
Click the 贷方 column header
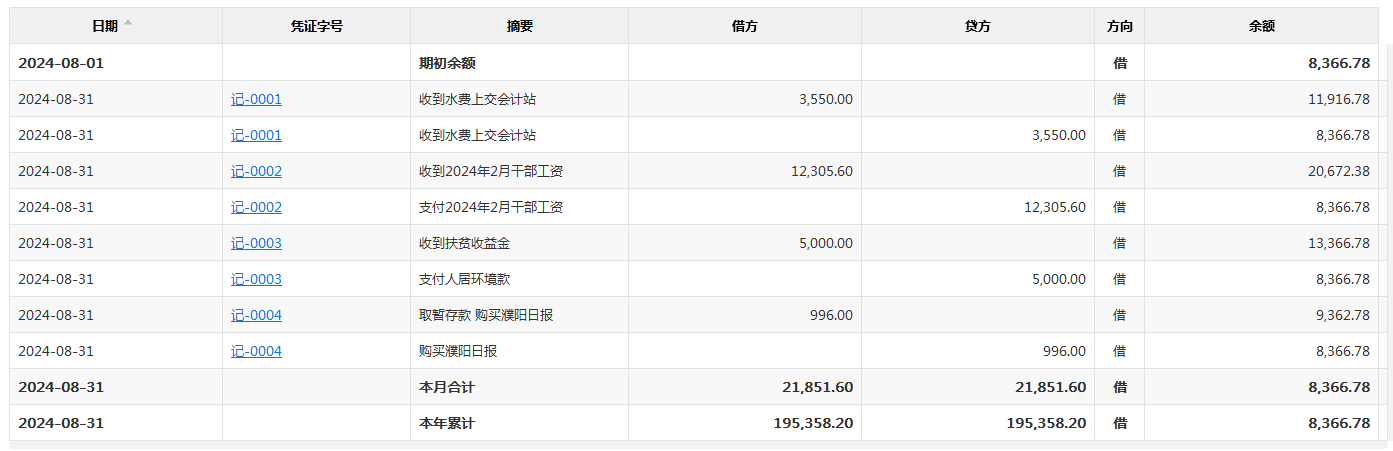pos(978,26)
